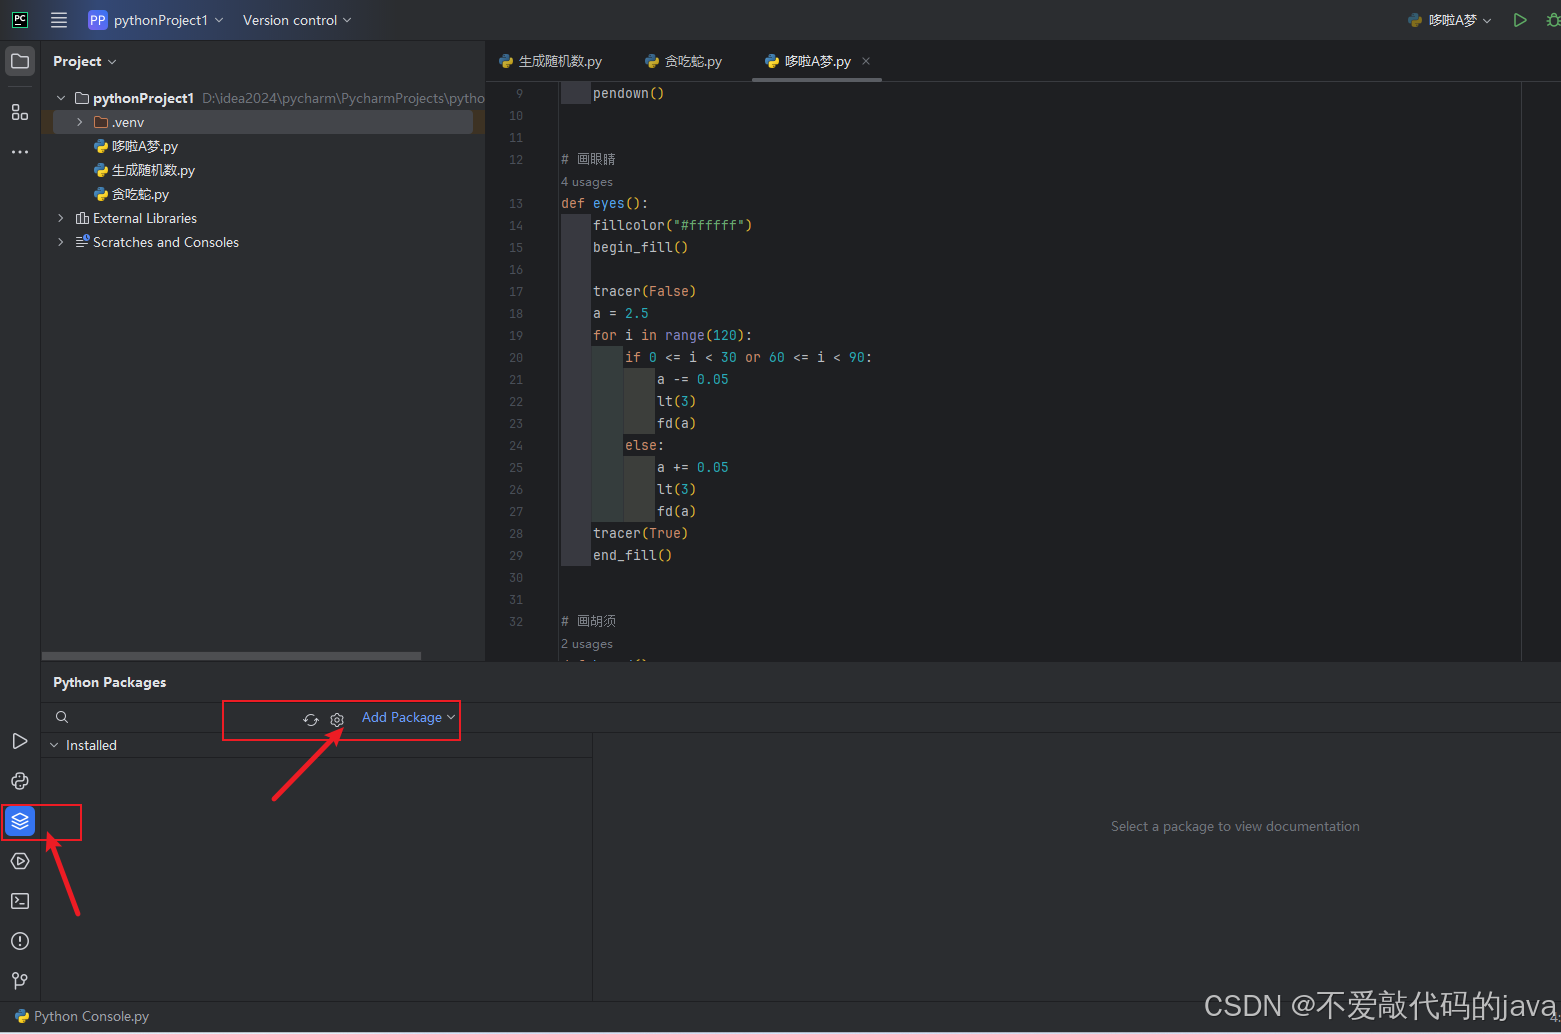Open the Python Console tool window
The height and width of the screenshot is (1034, 1561).
click(19, 781)
